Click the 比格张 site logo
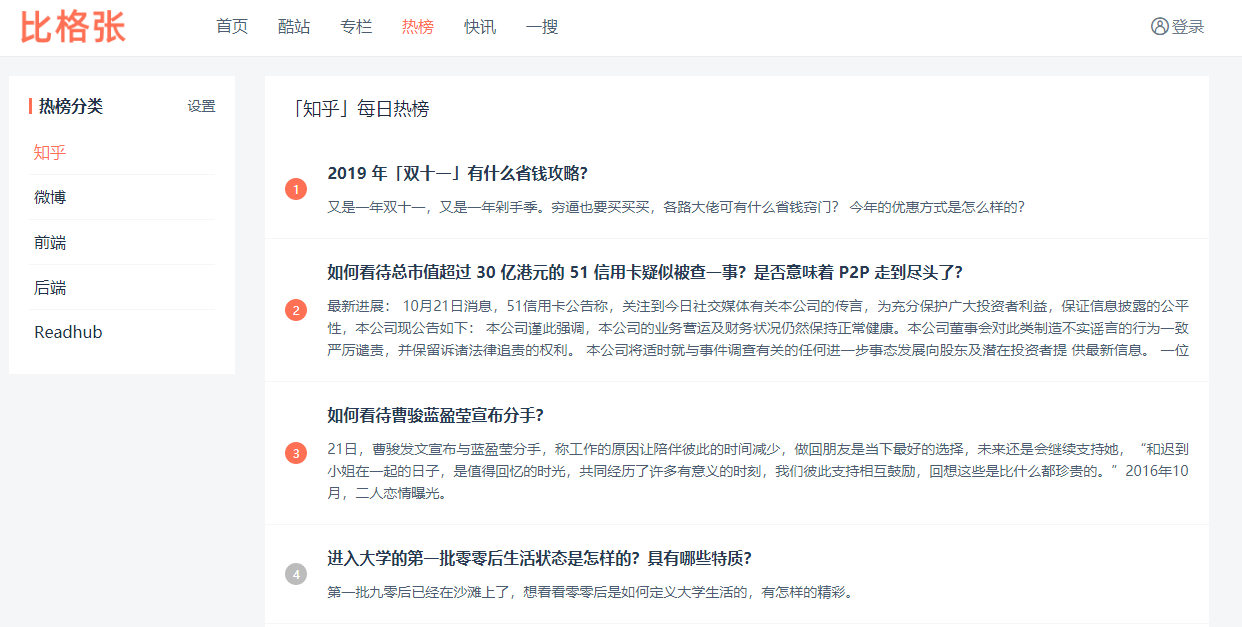Image resolution: width=1242 pixels, height=627 pixels. pos(73,27)
